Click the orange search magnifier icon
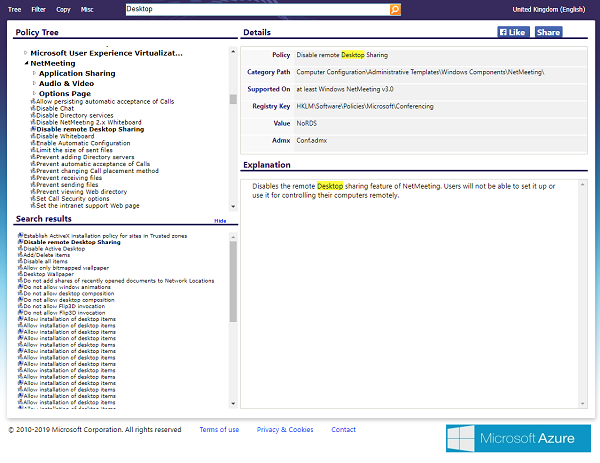600x463 pixels. [x=395, y=9]
